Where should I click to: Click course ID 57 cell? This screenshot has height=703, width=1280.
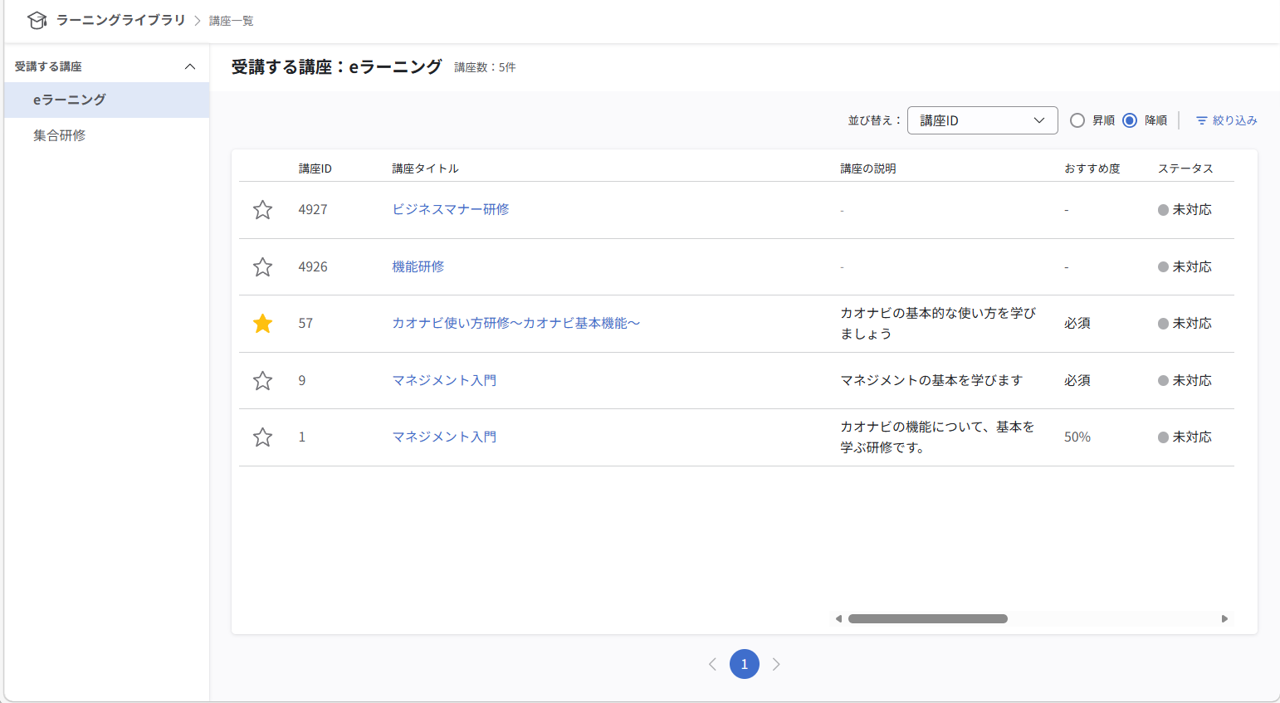[x=306, y=324]
